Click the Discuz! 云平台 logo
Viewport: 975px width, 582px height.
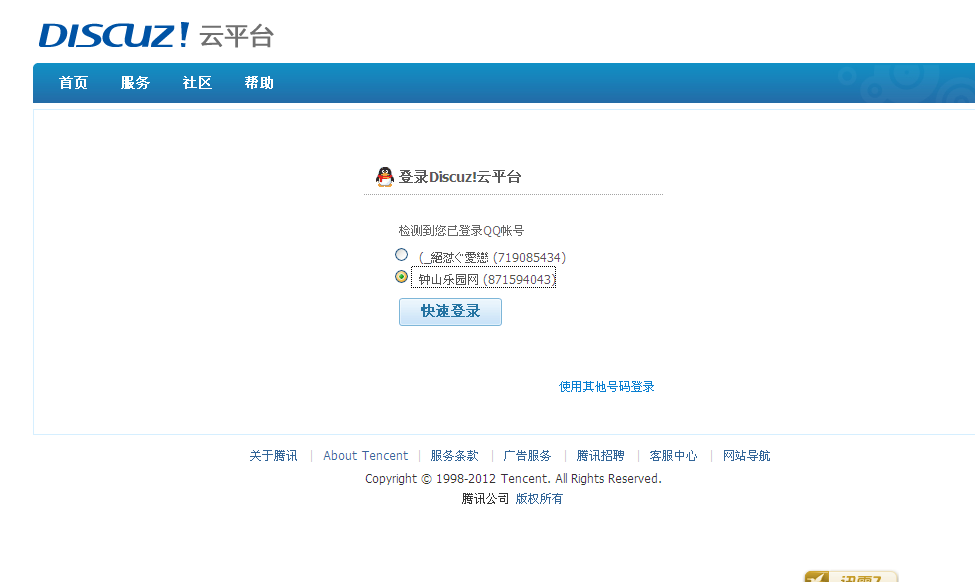tap(156, 35)
